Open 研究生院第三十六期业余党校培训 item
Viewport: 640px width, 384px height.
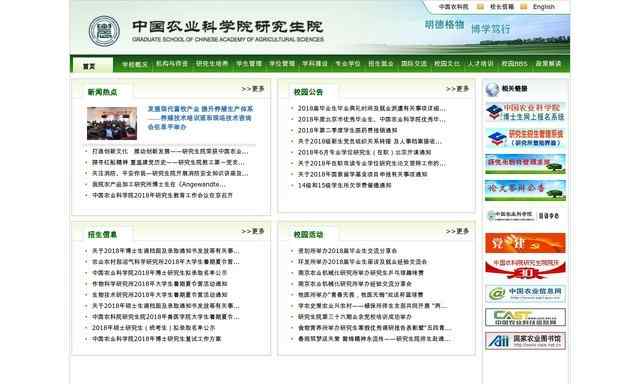point(355,317)
